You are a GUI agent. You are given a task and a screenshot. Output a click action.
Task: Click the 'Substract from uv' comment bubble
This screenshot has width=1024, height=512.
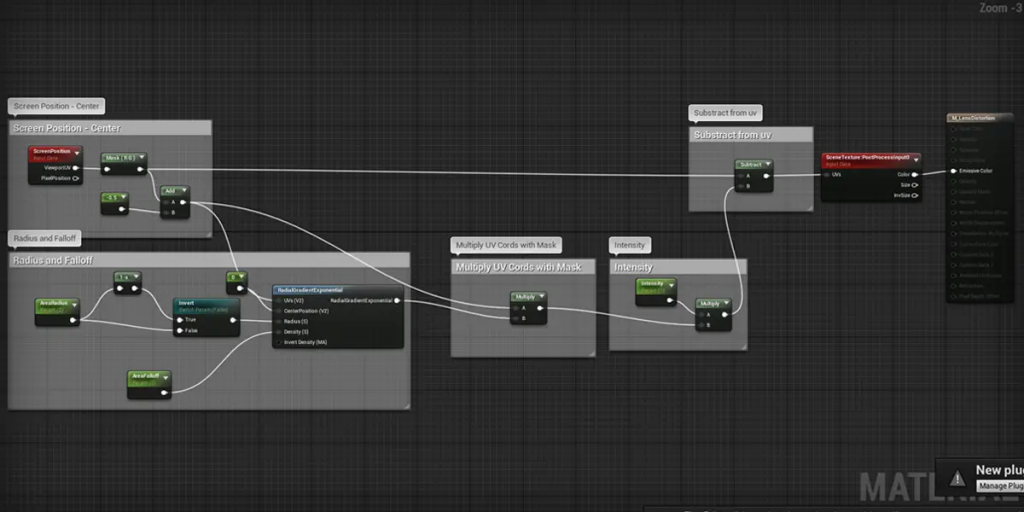click(725, 113)
